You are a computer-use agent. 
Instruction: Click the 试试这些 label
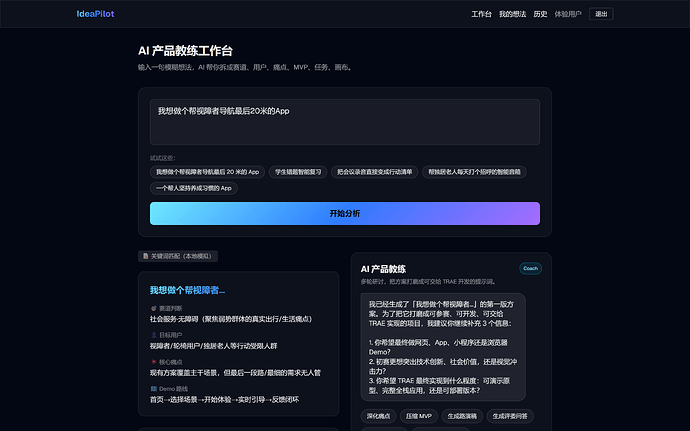pyautogui.click(x=162, y=158)
